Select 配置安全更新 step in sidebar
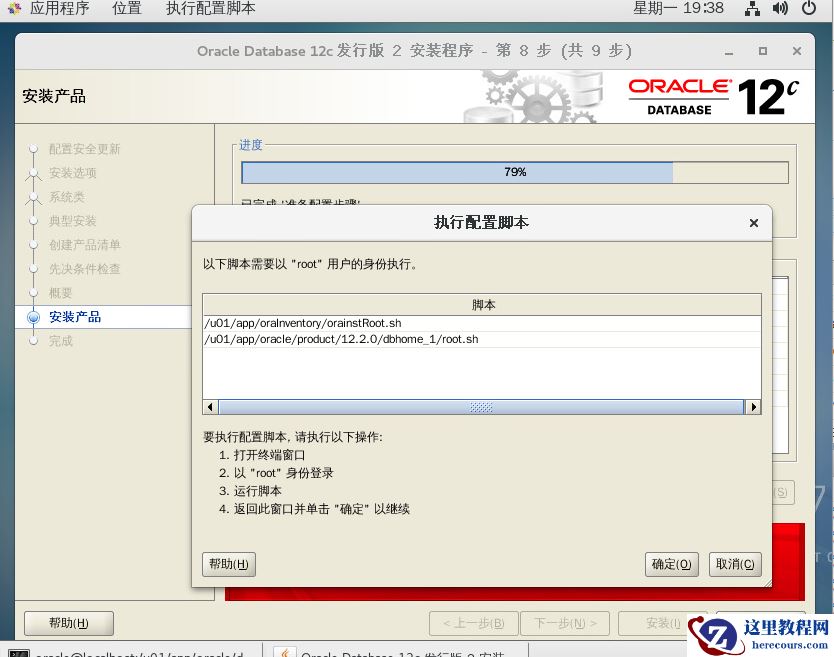This screenshot has height=657, width=834. pyautogui.click(x=85, y=149)
